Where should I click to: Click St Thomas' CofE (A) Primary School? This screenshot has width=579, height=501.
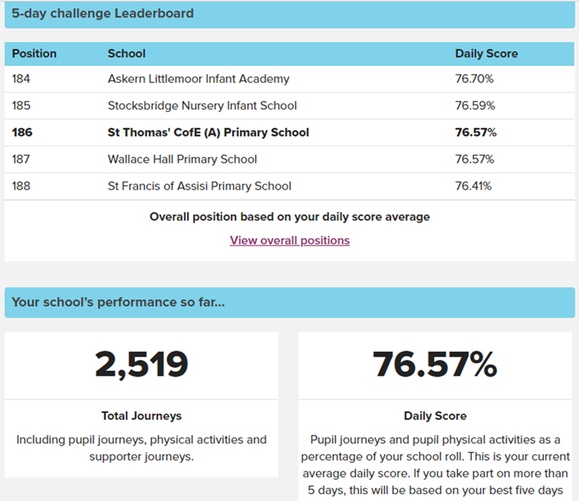pos(208,132)
